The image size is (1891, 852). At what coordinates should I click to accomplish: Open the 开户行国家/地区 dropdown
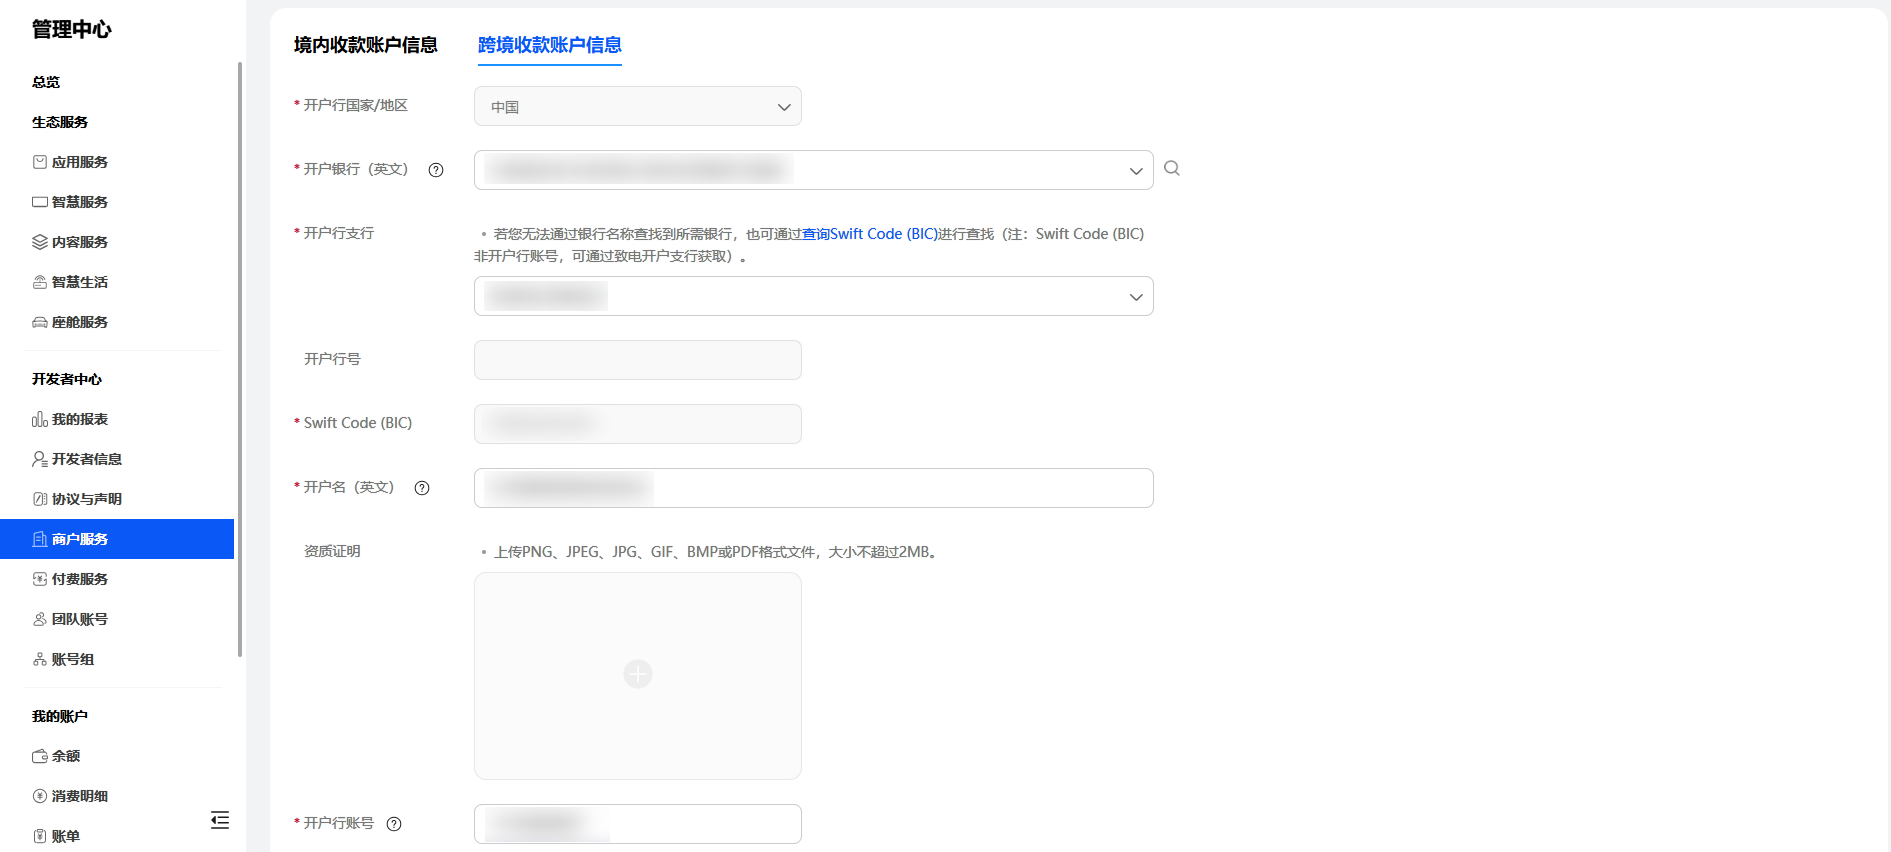(638, 106)
